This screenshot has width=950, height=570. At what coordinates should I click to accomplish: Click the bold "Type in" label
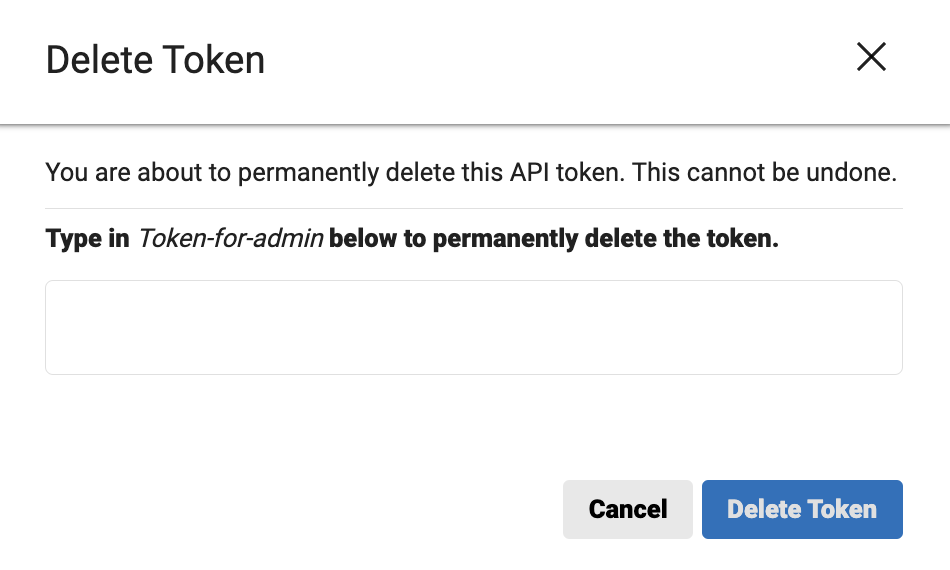tap(87, 240)
